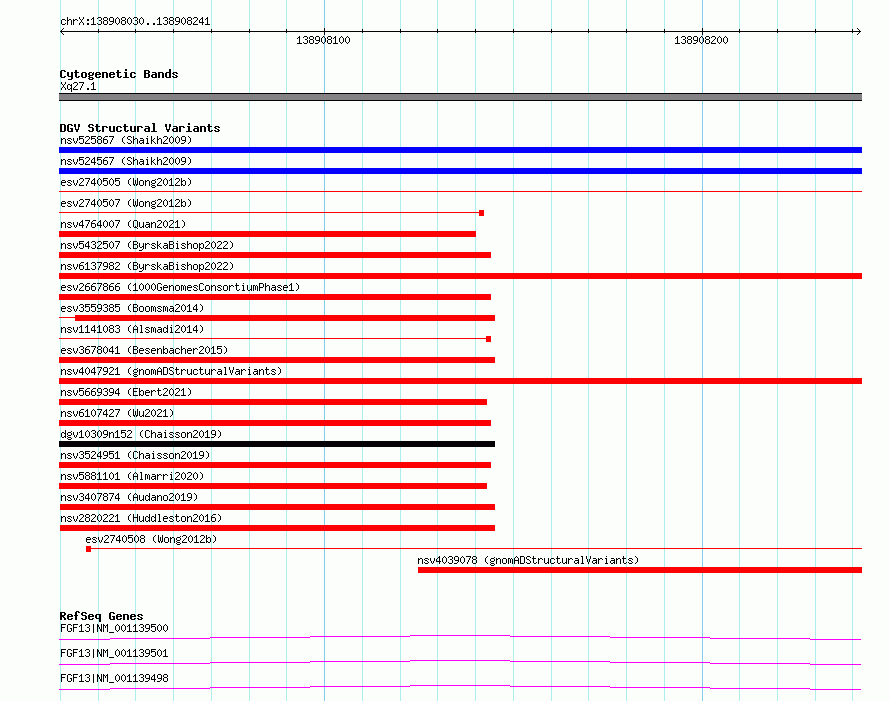Viewport: 890px width, 701px height.
Task: Open nsv6107427 (Wu2021) label
Action: click(117, 413)
